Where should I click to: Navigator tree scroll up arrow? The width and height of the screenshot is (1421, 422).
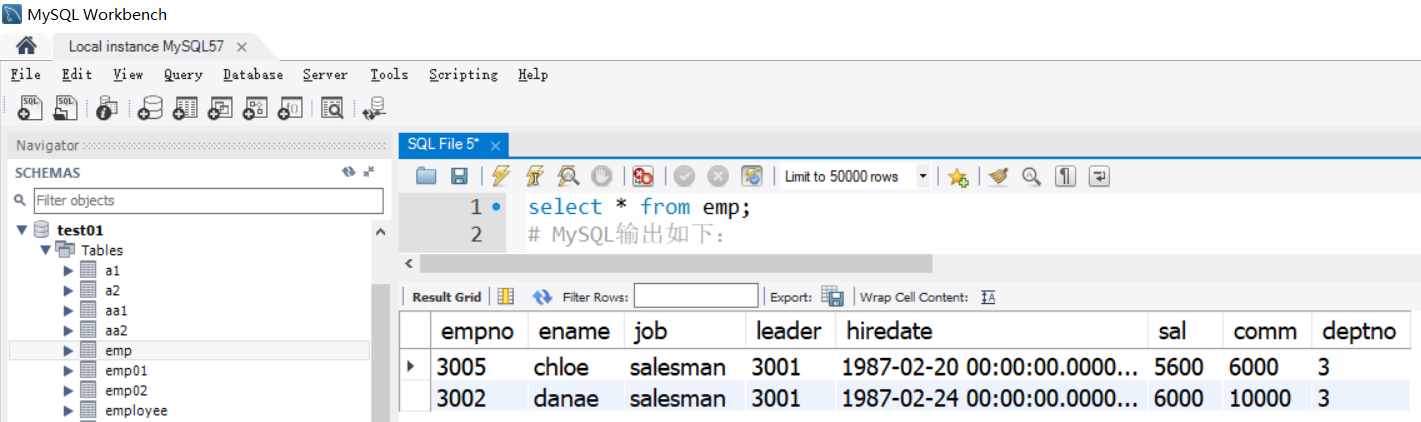tap(379, 232)
